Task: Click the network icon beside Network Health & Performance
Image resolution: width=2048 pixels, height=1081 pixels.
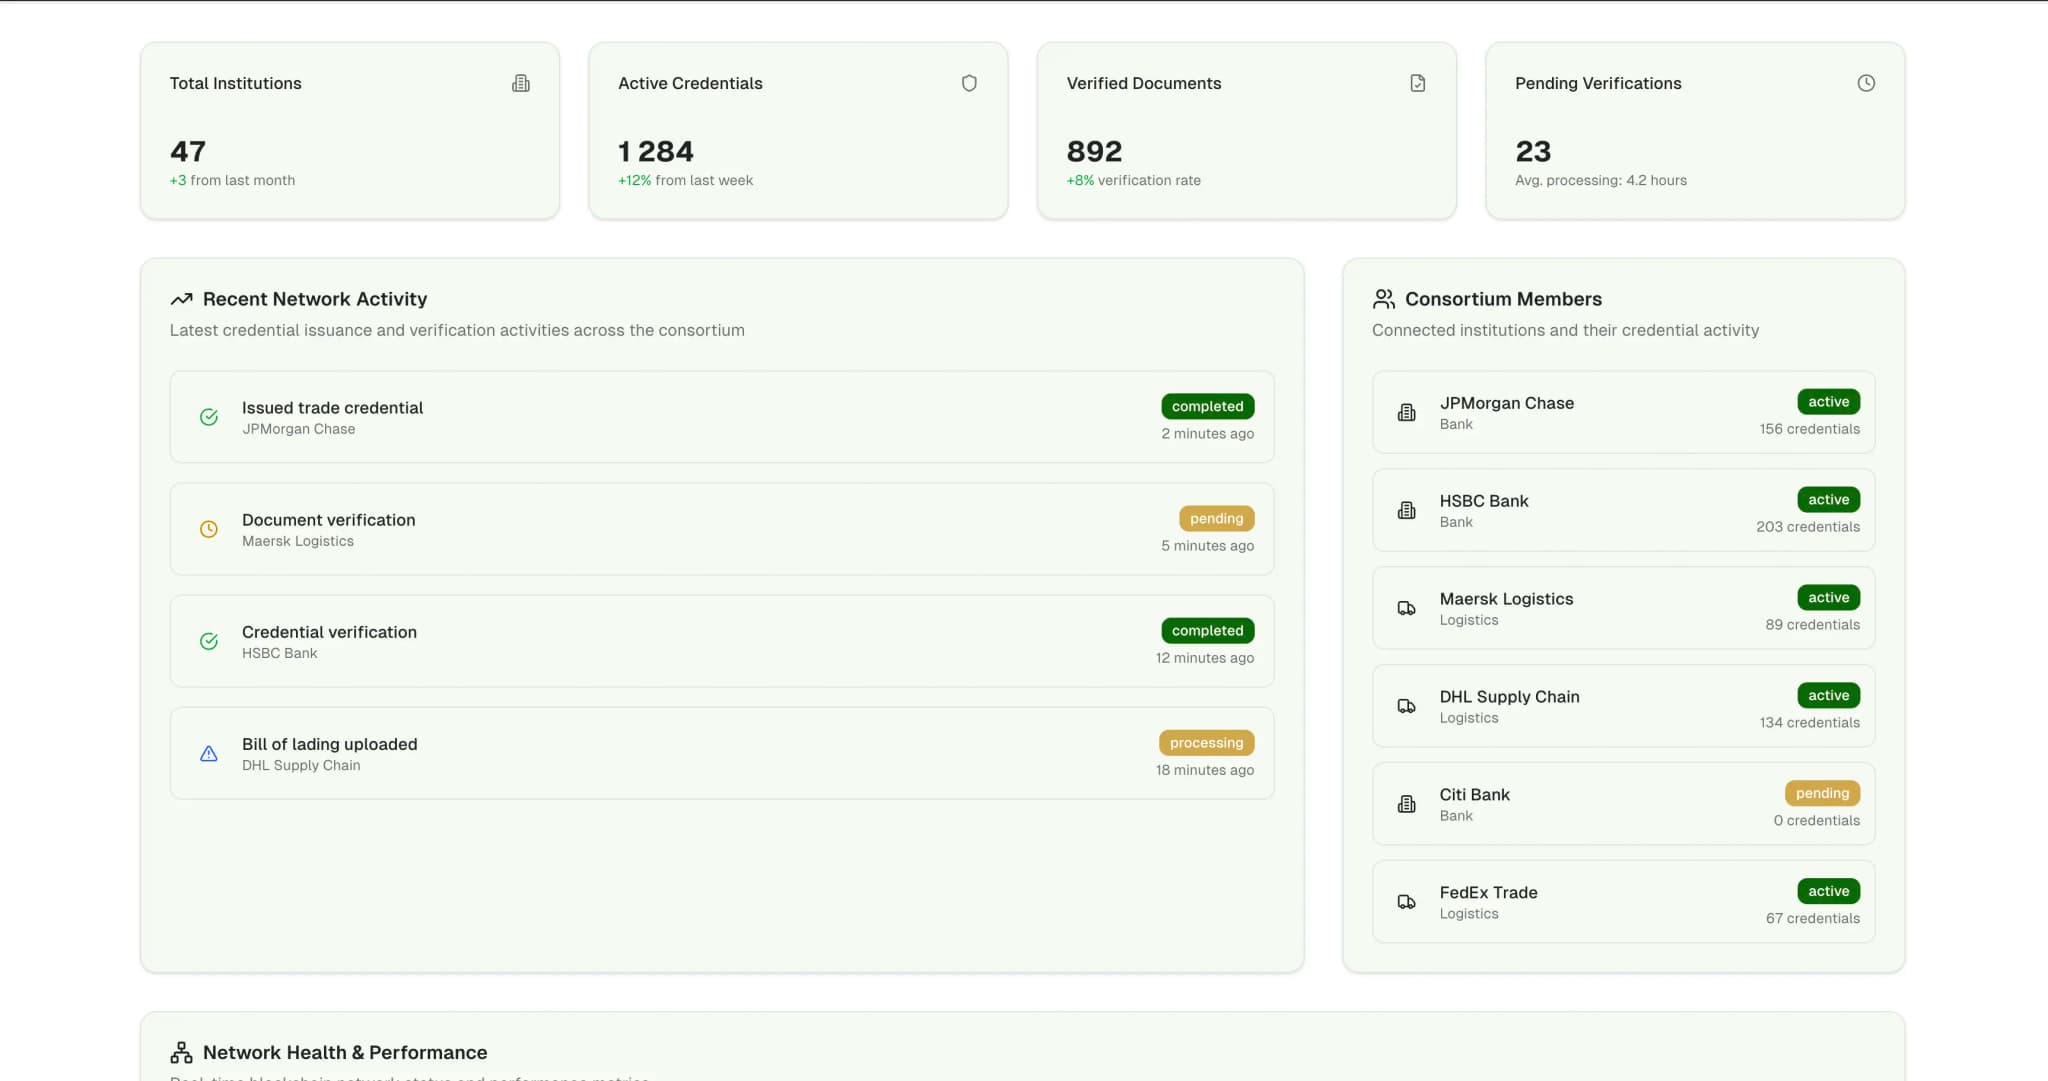Action: coord(180,1051)
